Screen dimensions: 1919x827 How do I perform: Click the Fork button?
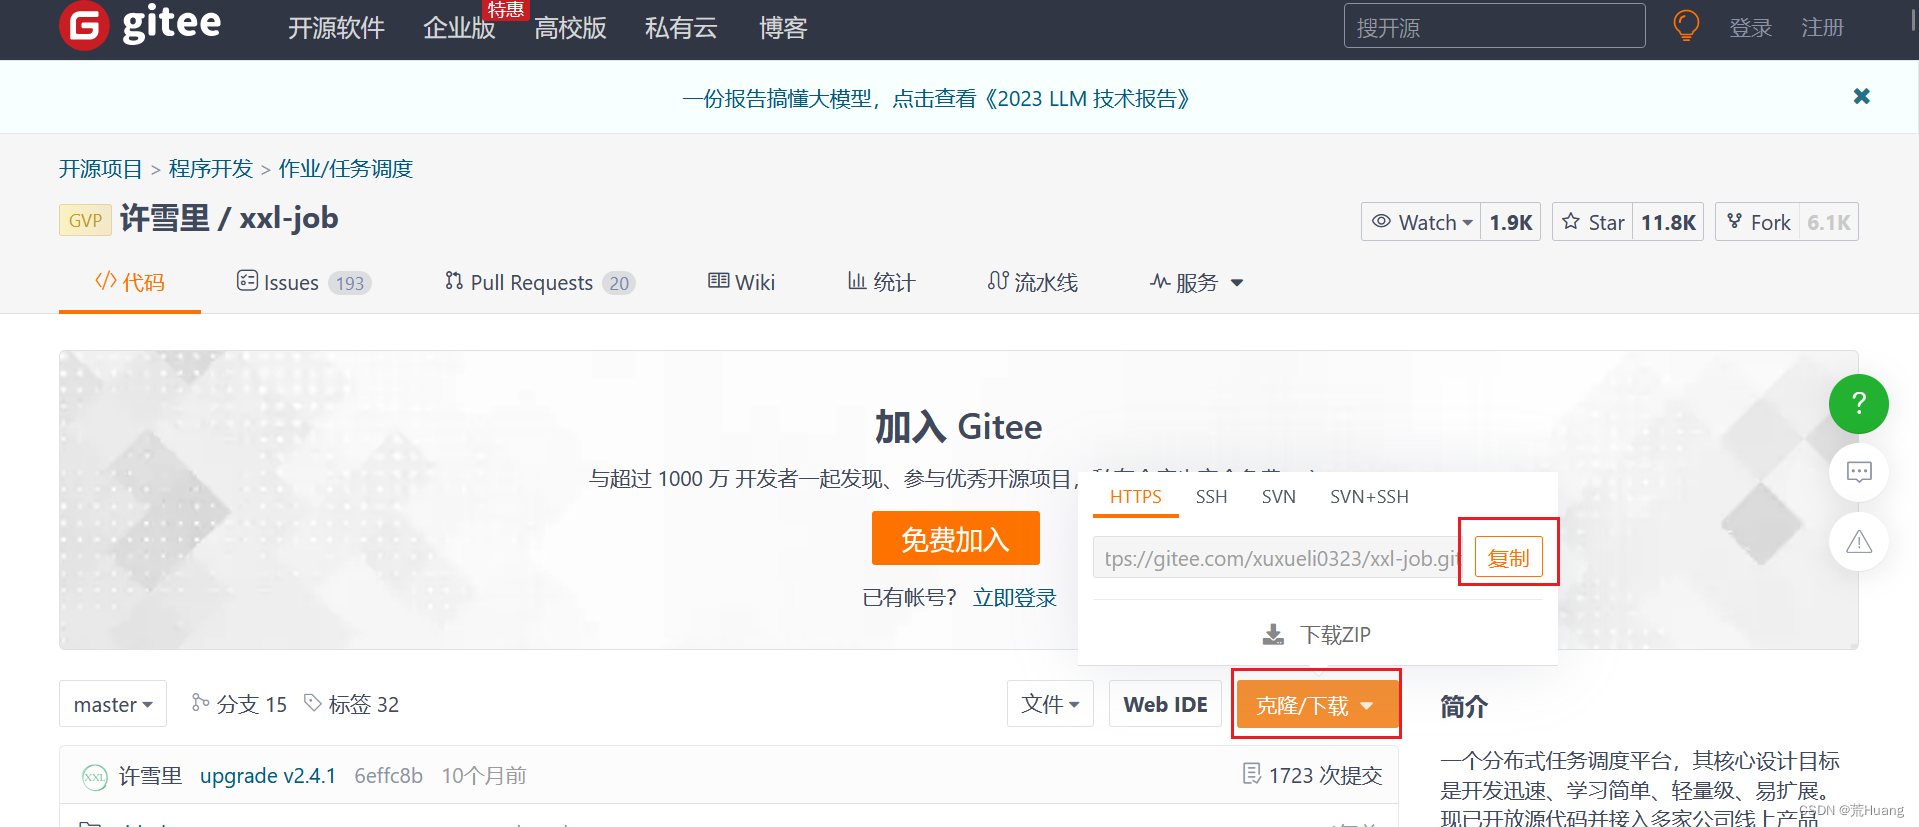click(x=1758, y=222)
